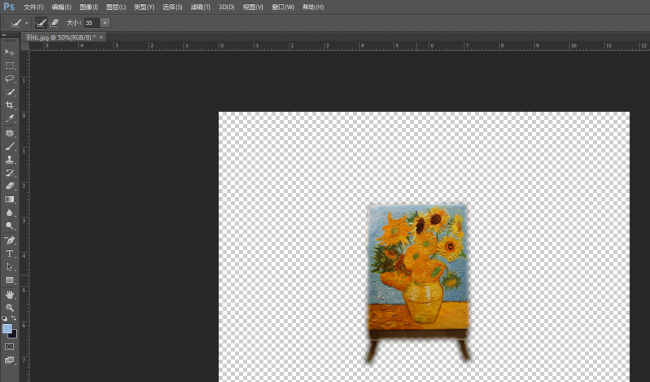Close the jpg document tab

point(101,37)
